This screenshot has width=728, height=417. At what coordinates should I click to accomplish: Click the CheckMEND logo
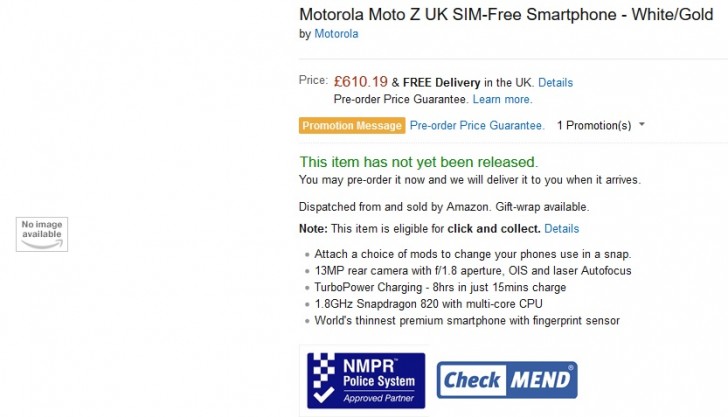pyautogui.click(x=507, y=380)
